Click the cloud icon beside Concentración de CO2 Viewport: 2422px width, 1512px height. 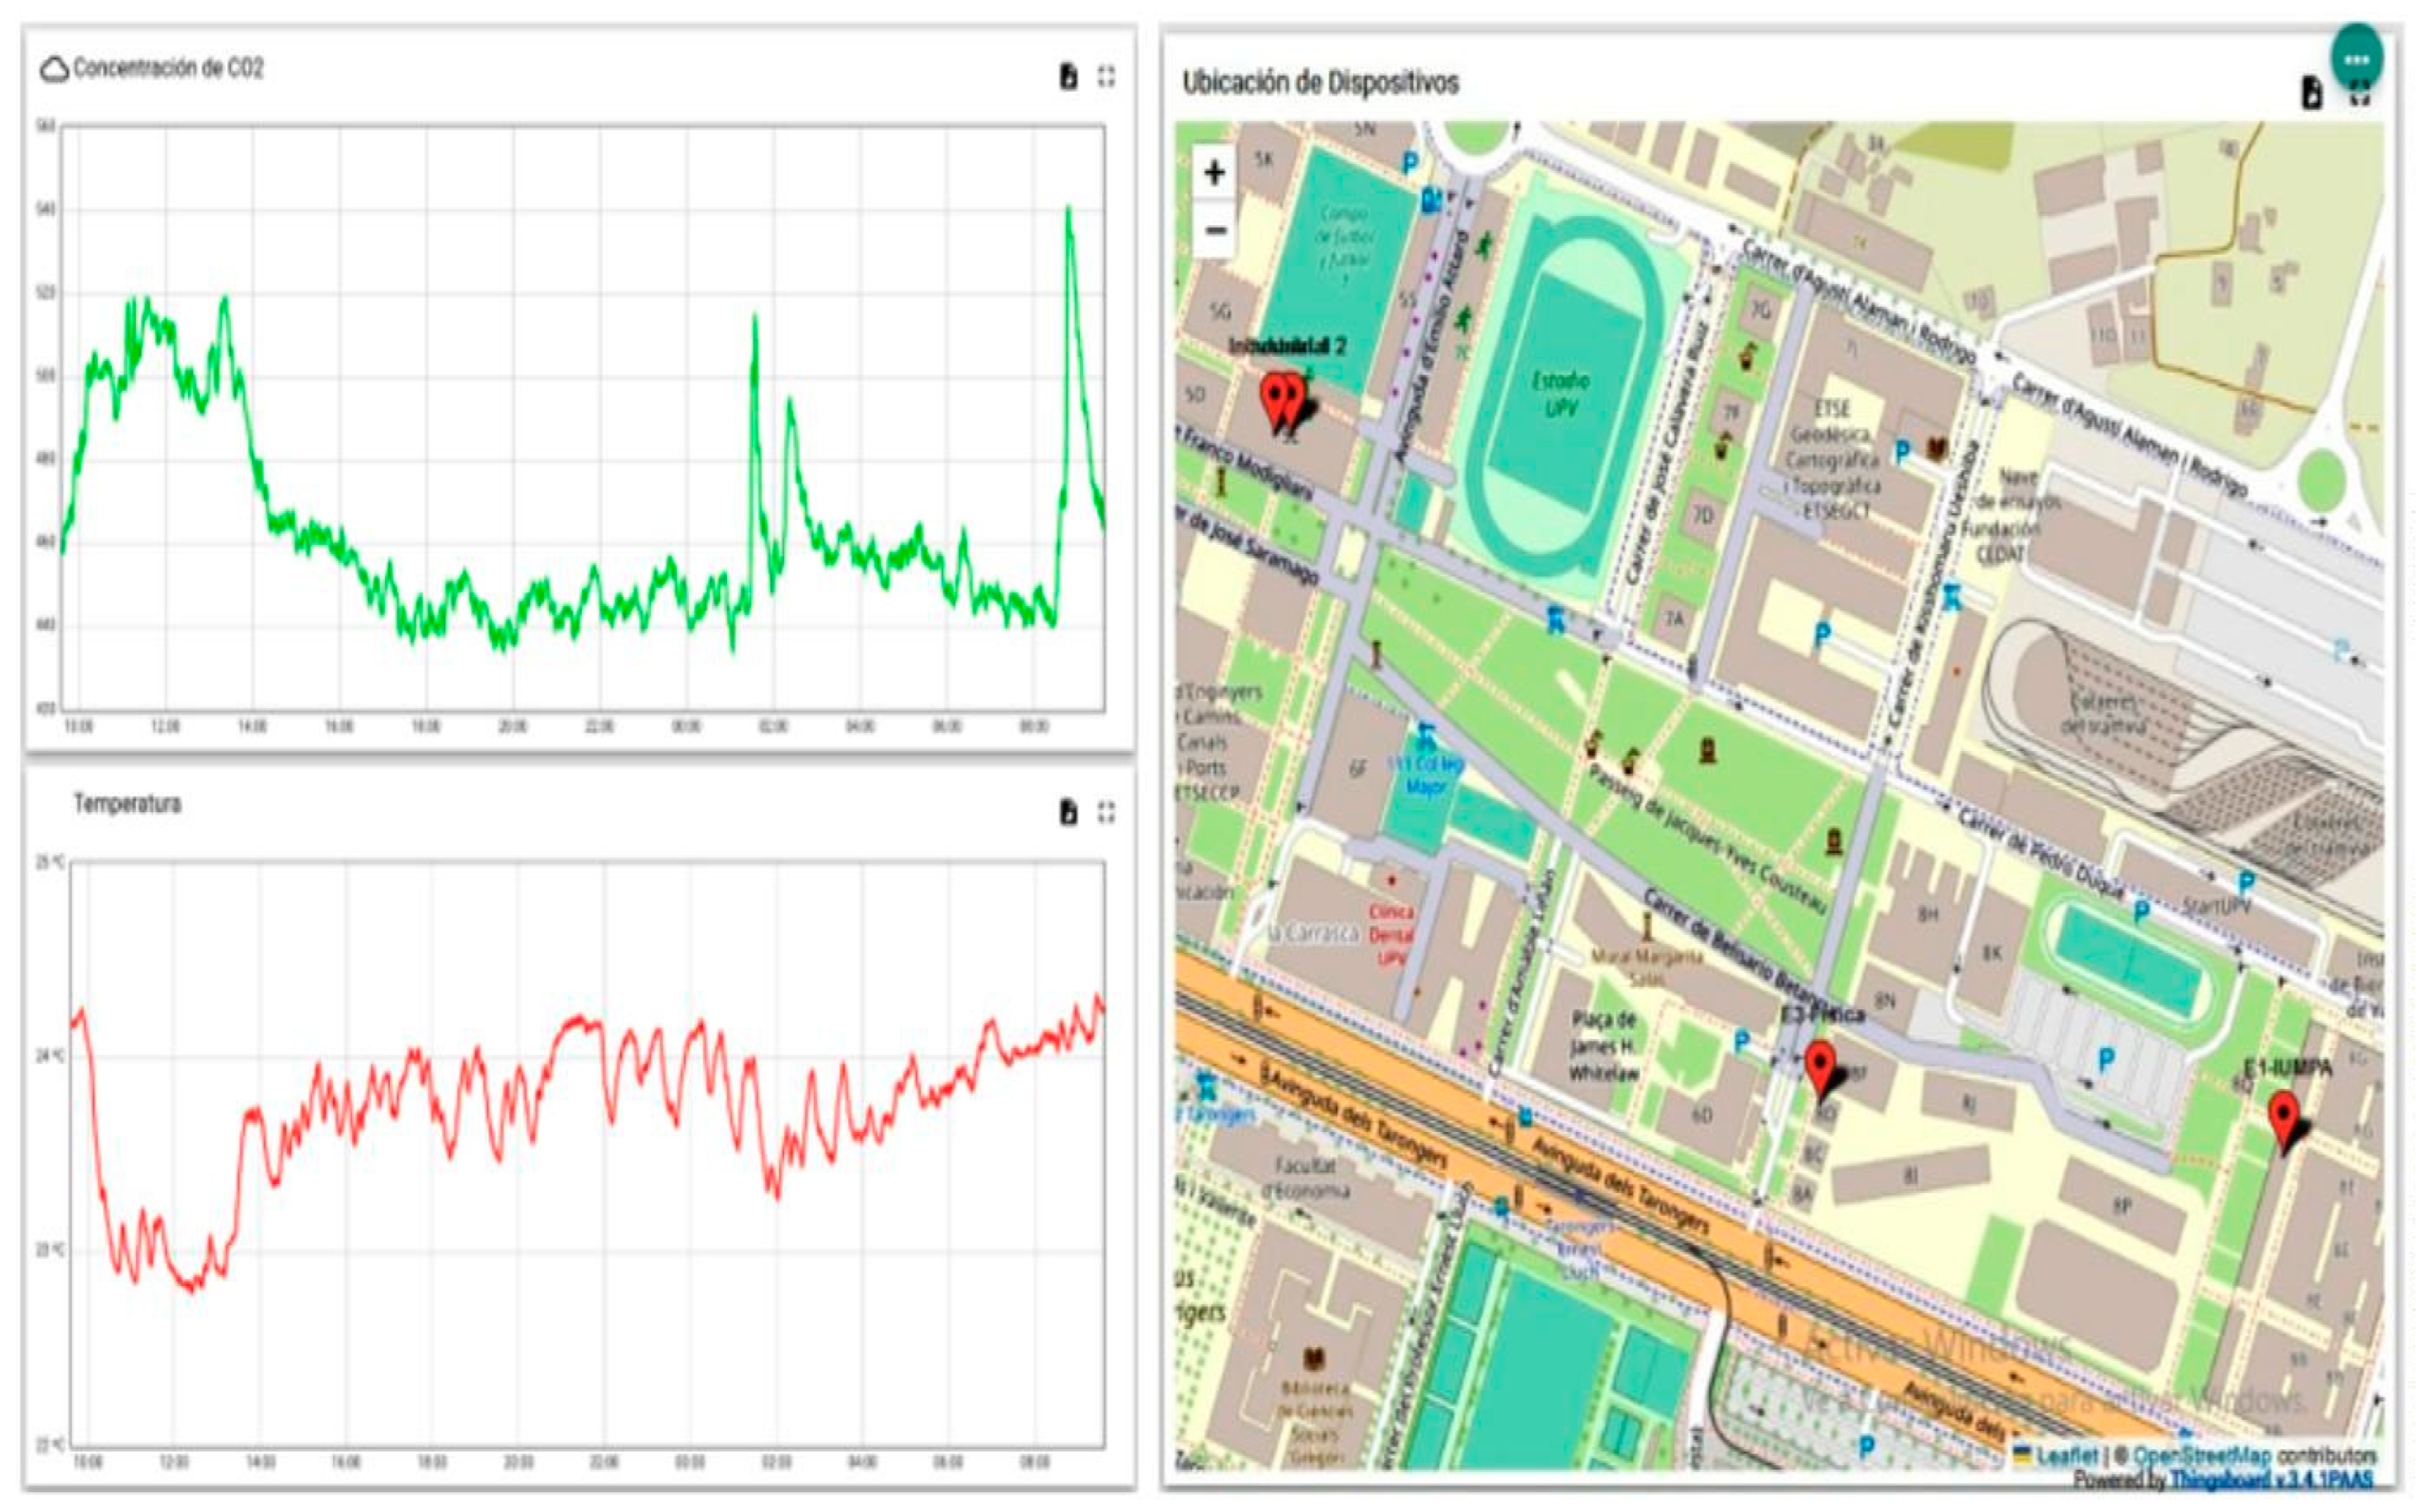(54, 69)
